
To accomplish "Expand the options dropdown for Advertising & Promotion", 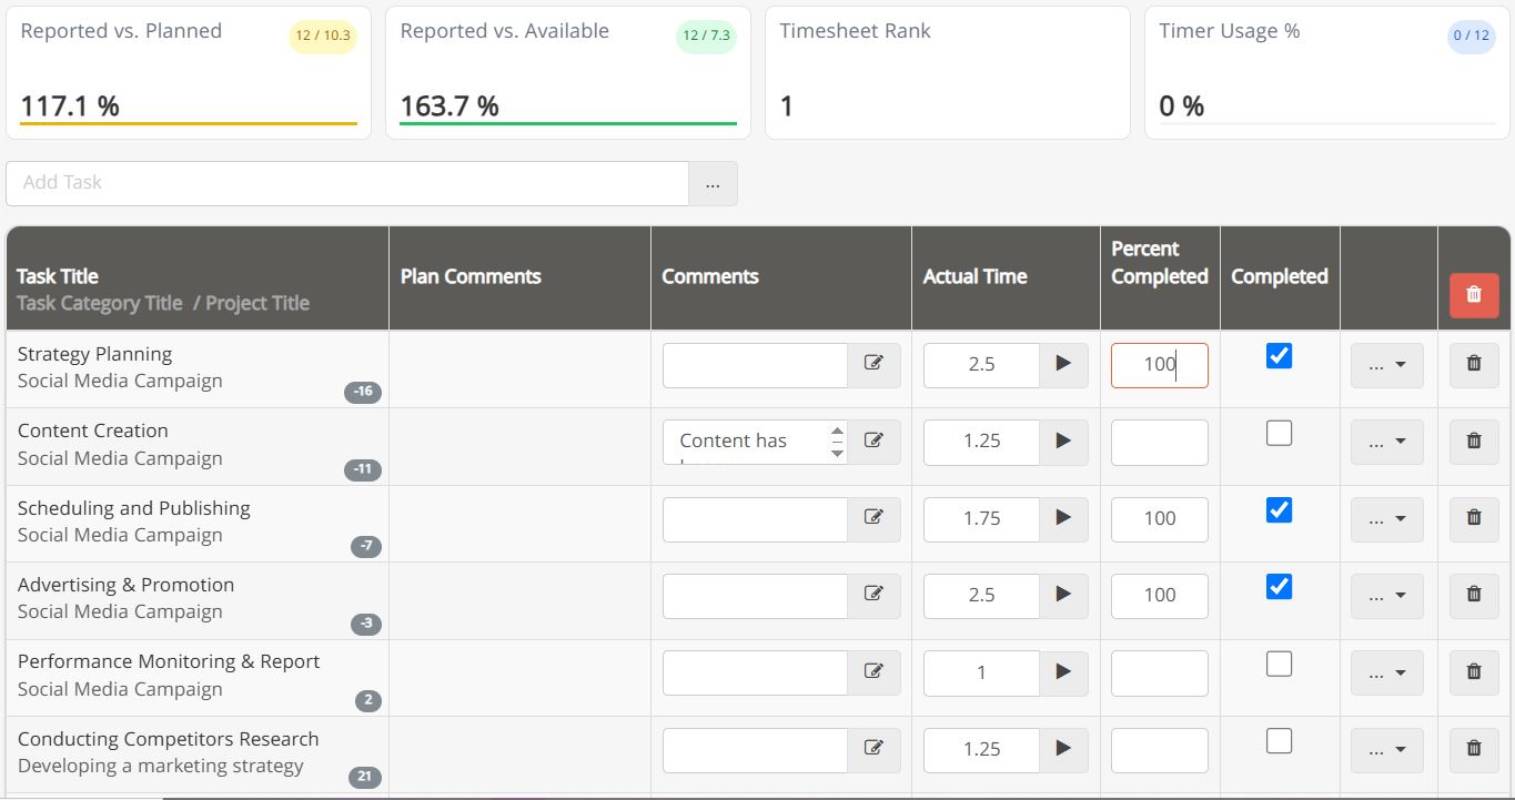I will [x=1387, y=595].
